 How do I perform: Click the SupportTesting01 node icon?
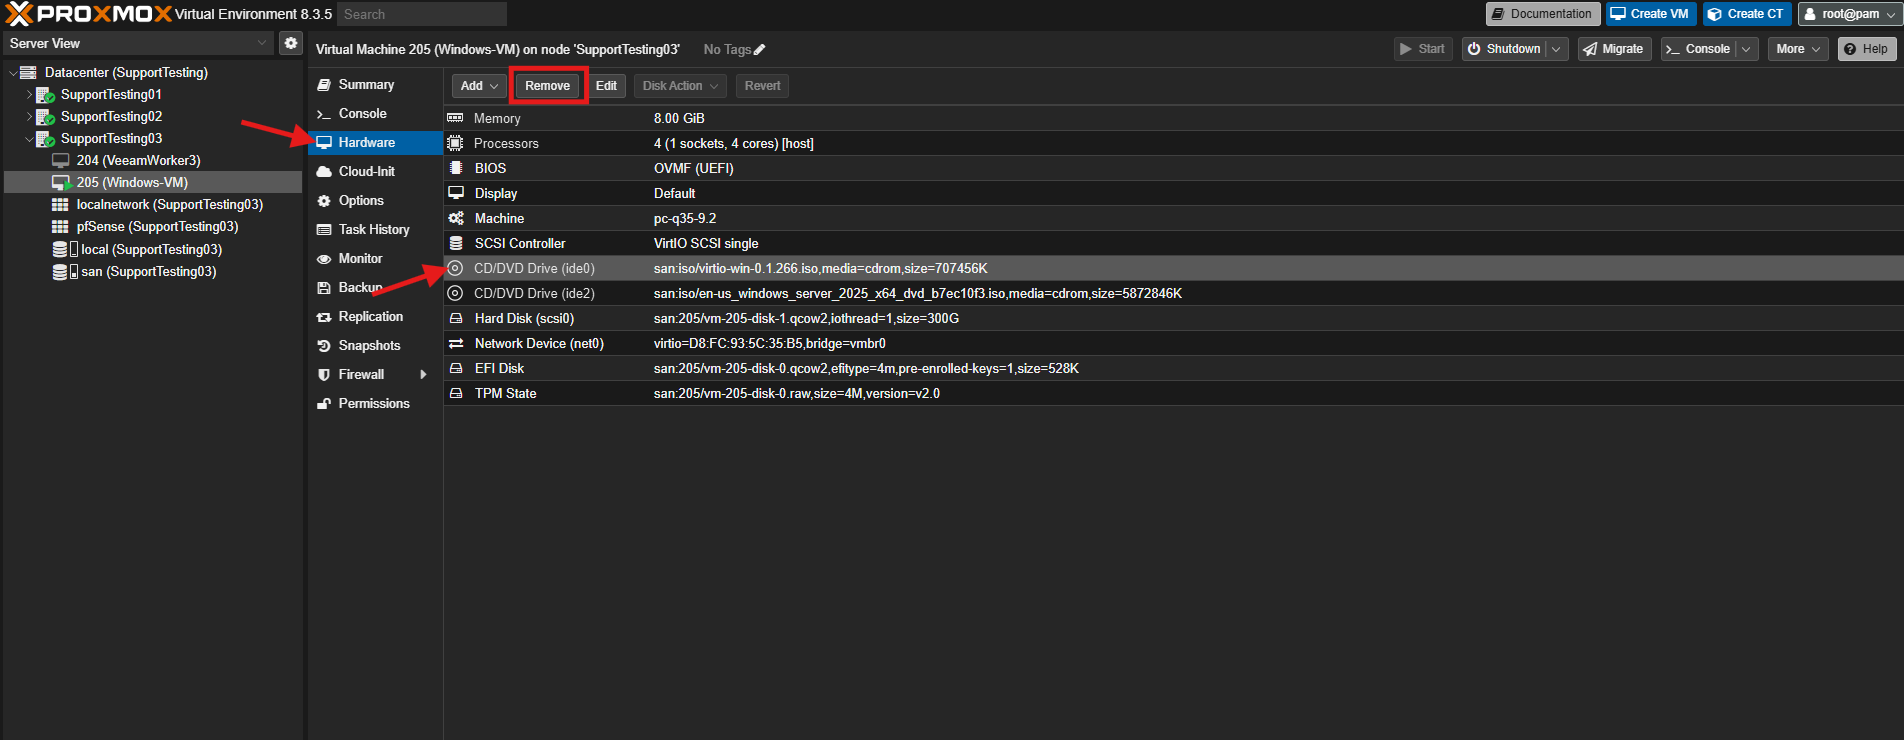coord(45,95)
